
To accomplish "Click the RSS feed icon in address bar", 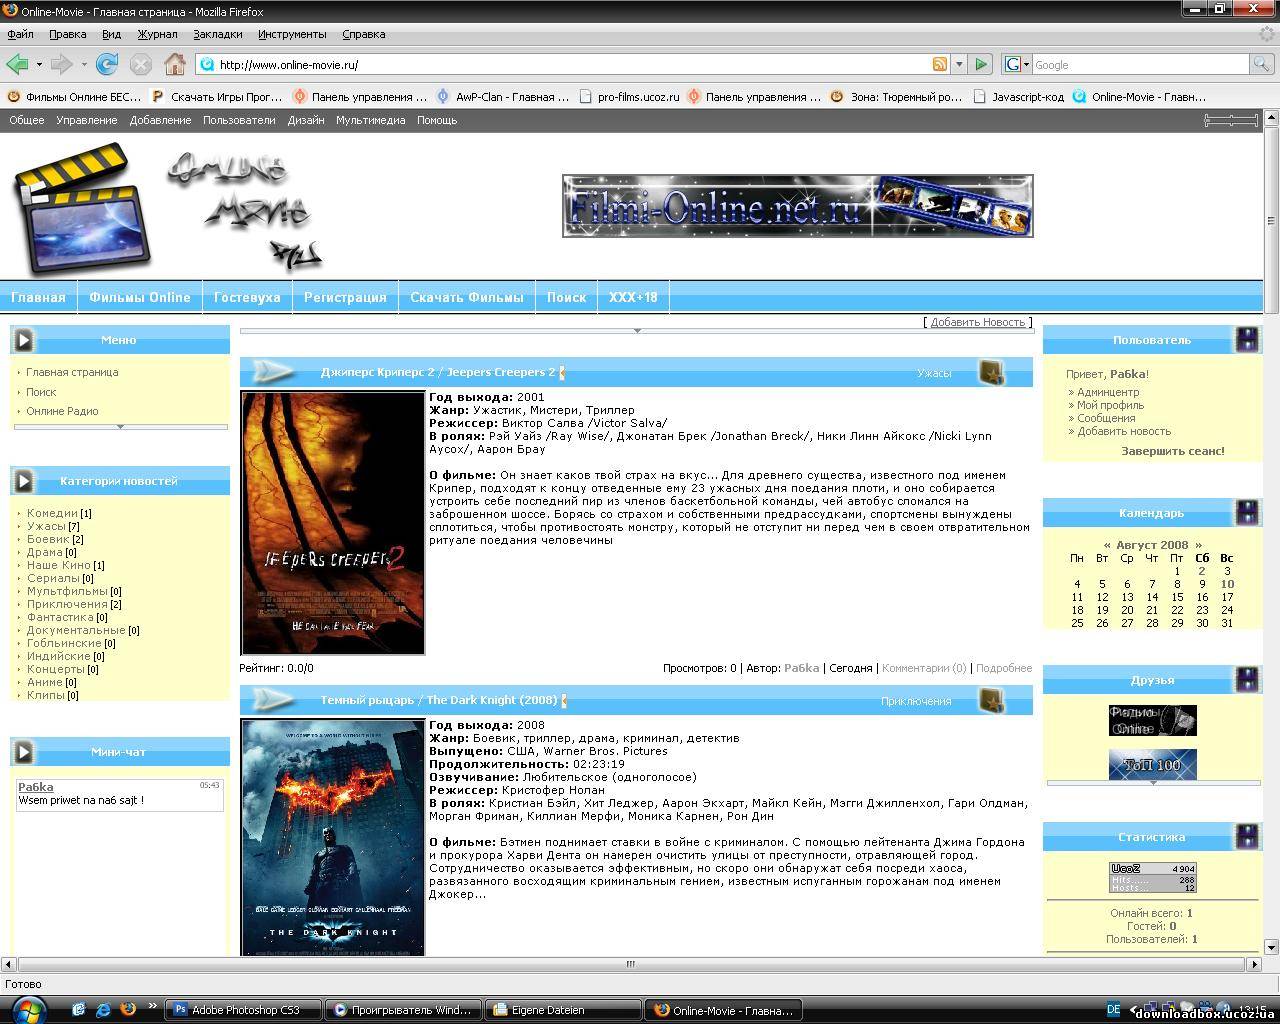I will click(940, 64).
